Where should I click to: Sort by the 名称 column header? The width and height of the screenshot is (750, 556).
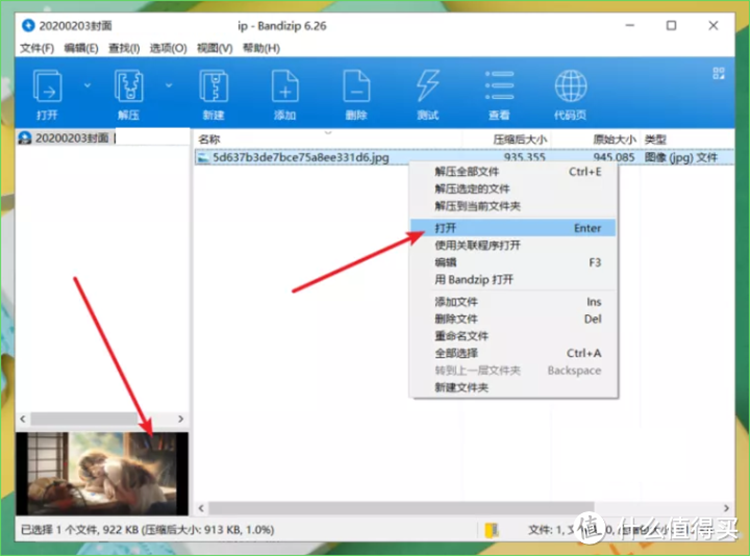point(209,139)
